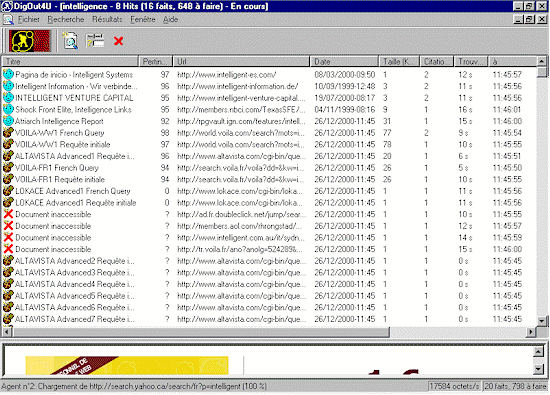Click icon of VOILA-WW1 French Query row
This screenshot has height=395, width=550.
tap(8, 133)
